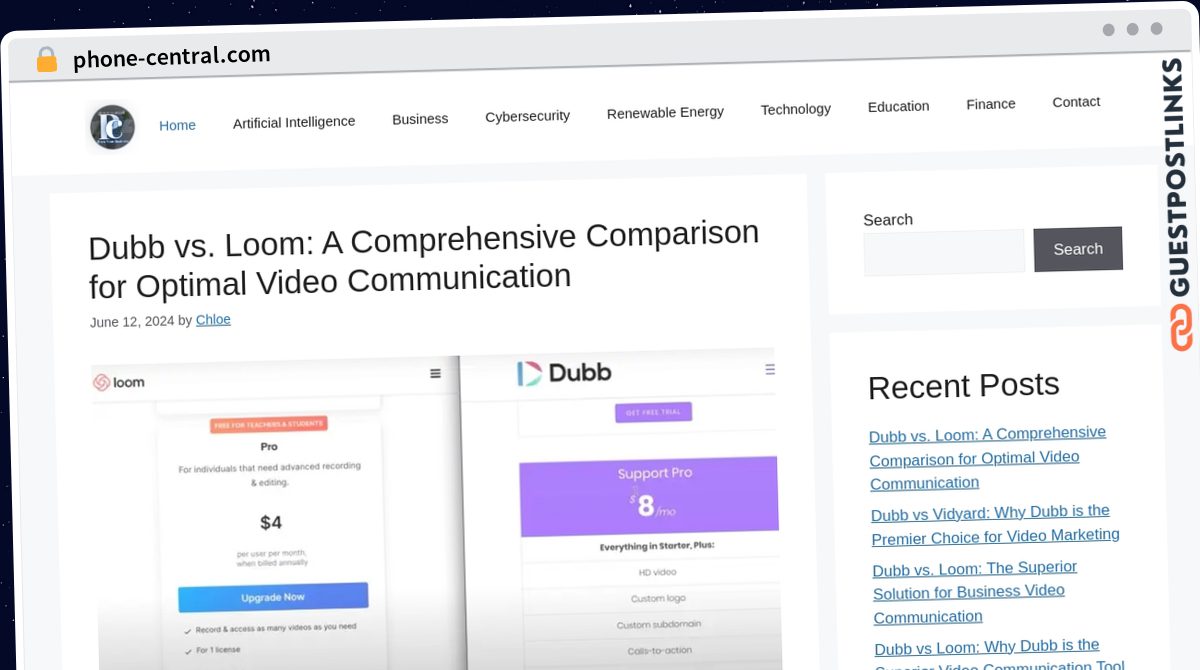1200x670 pixels.
Task: Open the Education menu item
Action: click(x=898, y=106)
